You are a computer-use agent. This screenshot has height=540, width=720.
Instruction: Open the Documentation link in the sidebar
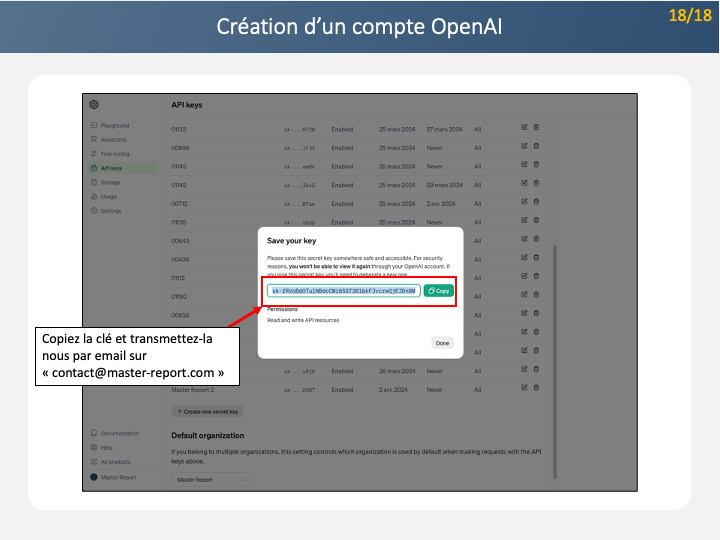pos(119,434)
